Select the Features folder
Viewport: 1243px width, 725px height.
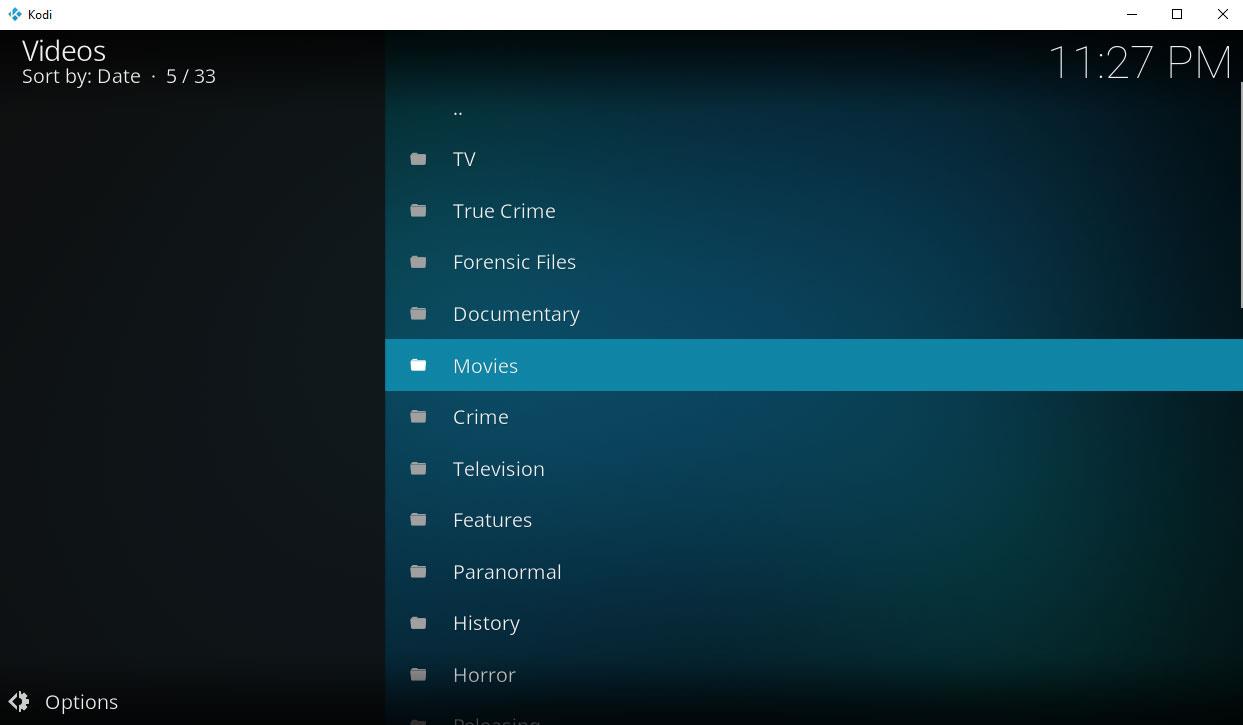(492, 520)
